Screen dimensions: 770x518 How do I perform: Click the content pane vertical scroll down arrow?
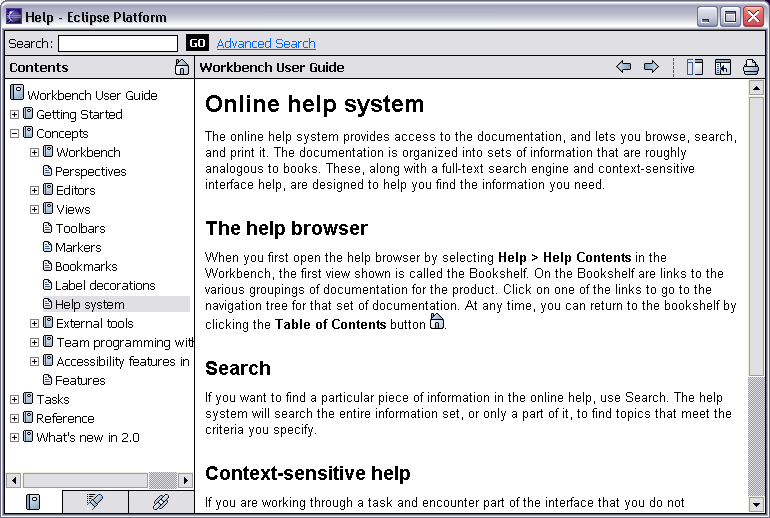(756, 504)
